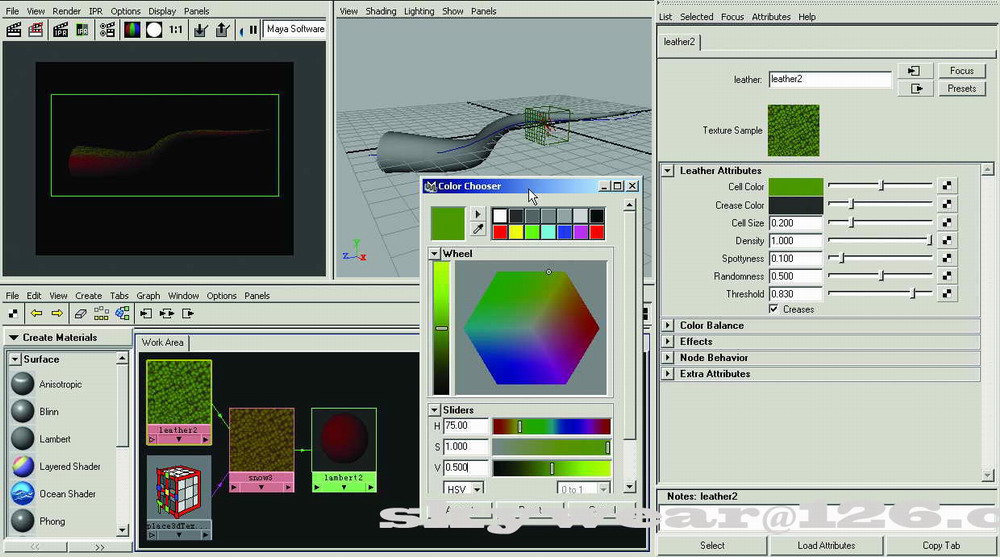Viewport: 1000px width, 557px height.
Task: Click the Keep Image icon in Render View
Action: pos(200,29)
